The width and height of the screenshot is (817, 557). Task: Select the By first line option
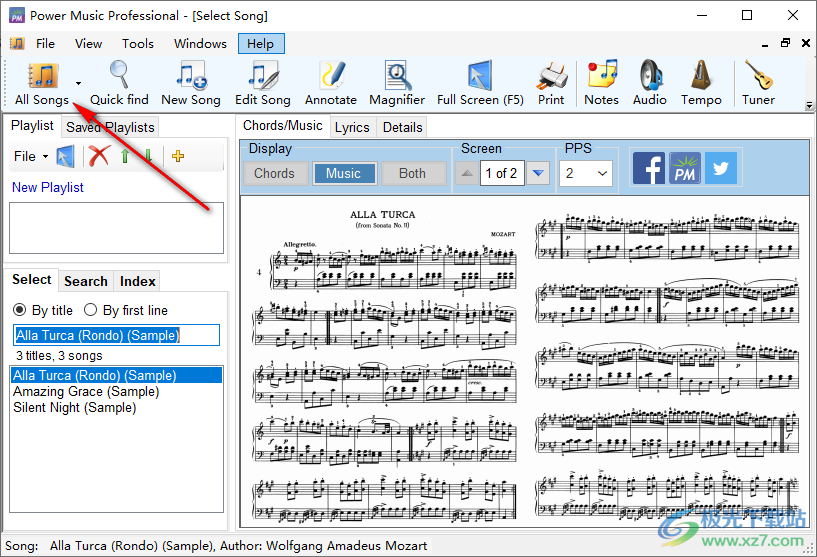(x=90, y=310)
